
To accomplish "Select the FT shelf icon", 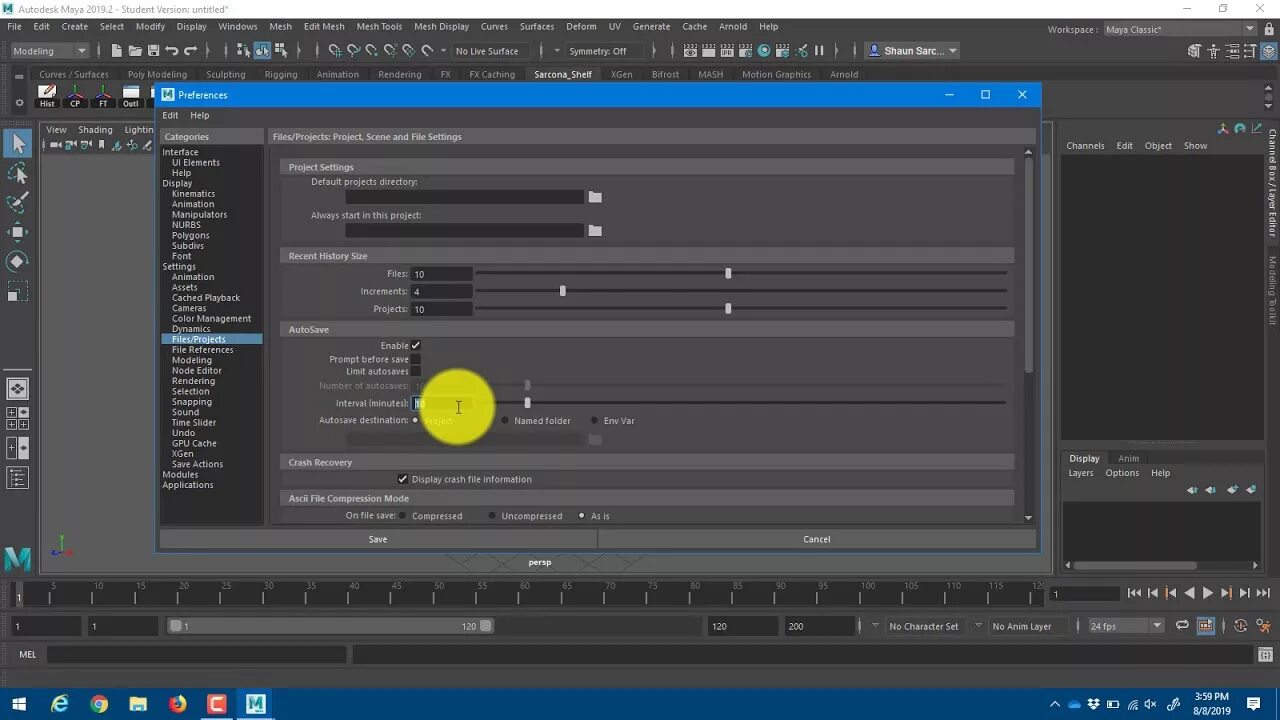I will coord(103,96).
